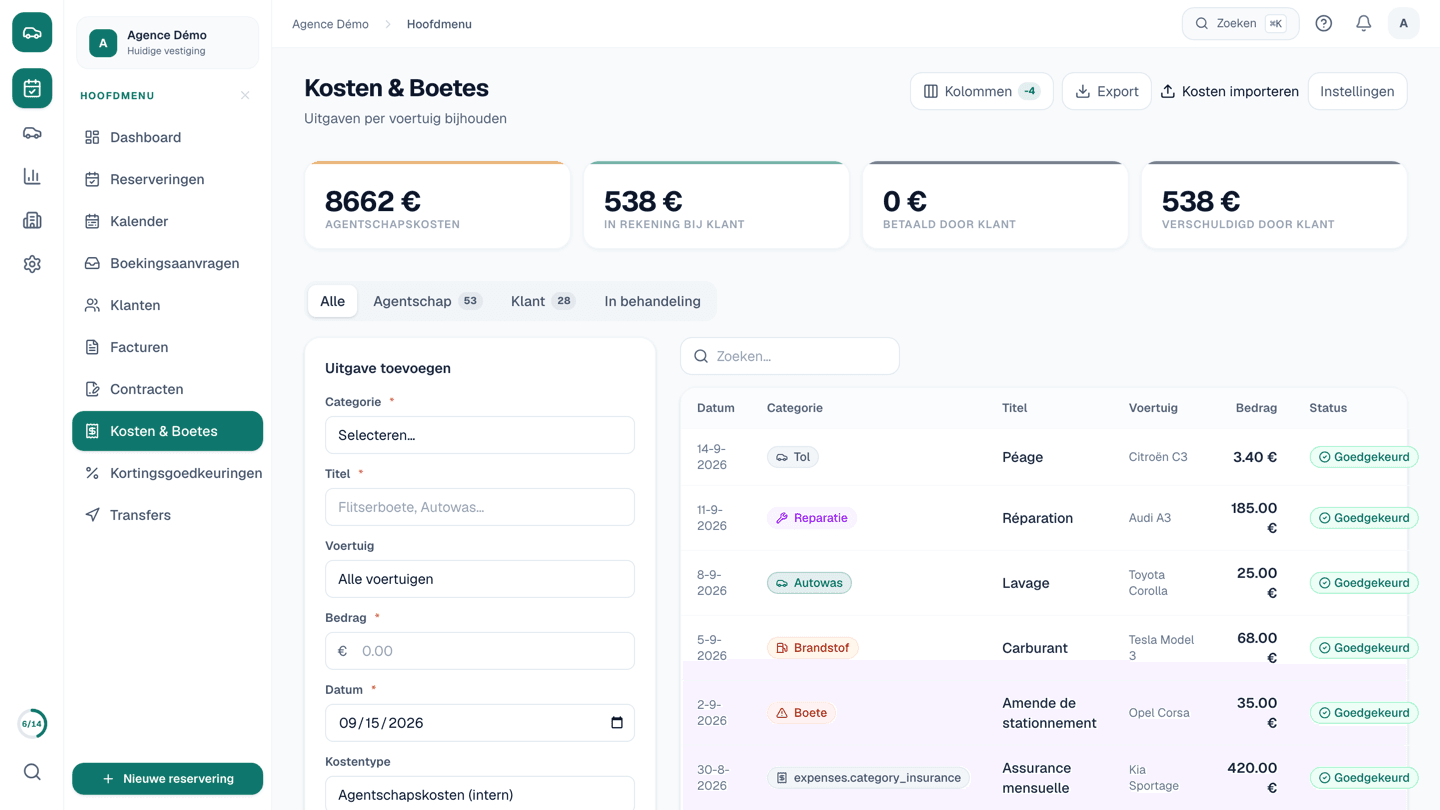This screenshot has width=1440, height=810.
Task: Open the calendar-check icon in the rail
Action: pyautogui.click(x=32, y=88)
